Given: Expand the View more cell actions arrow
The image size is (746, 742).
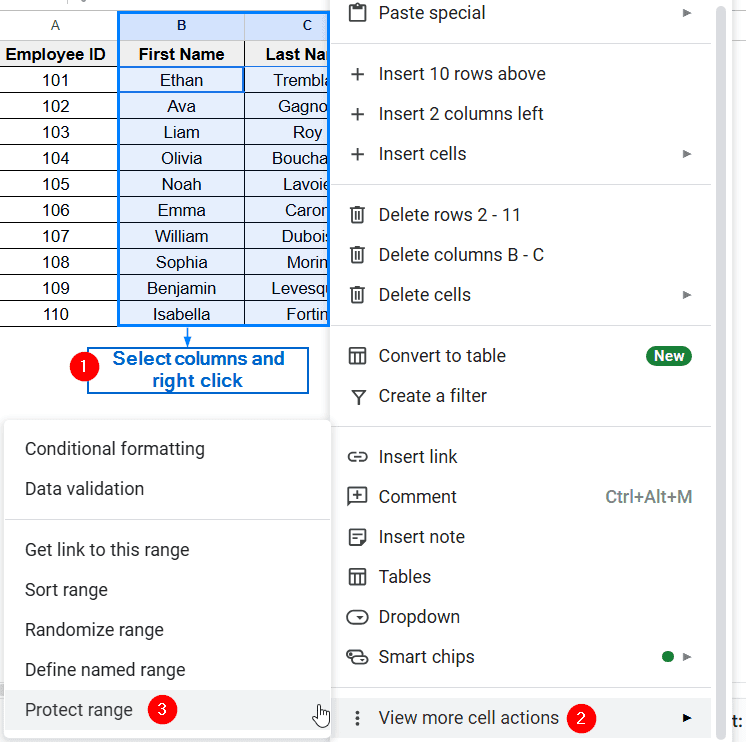Looking at the screenshot, I should point(687,718).
